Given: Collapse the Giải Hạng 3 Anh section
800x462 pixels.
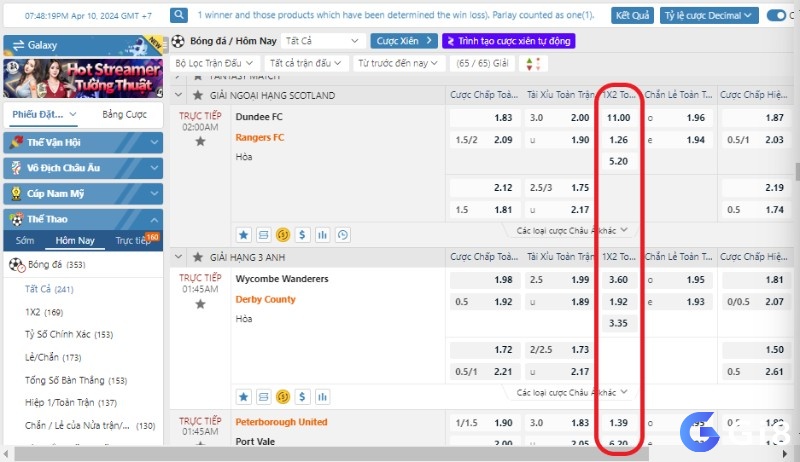Looking at the screenshot, I should click(178, 257).
